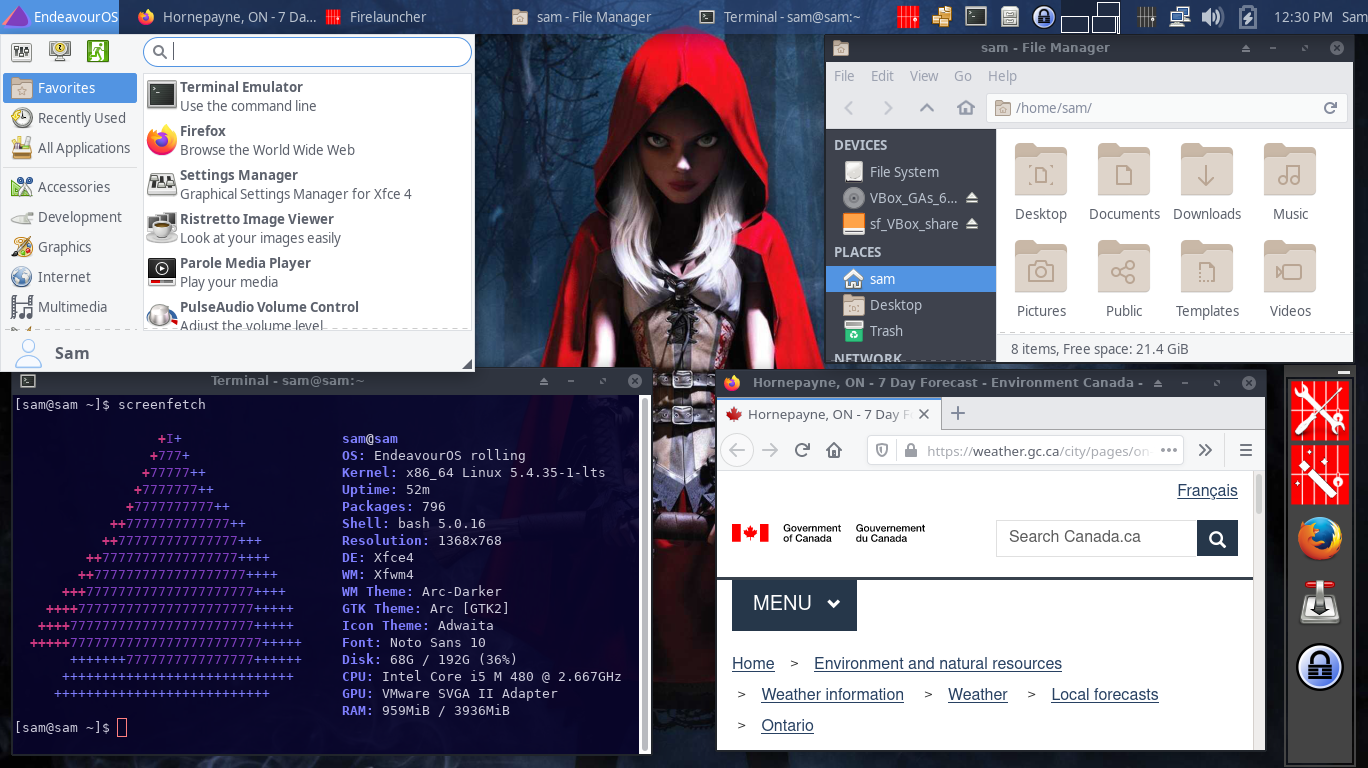Click the search magnifier button on Canada.ca
Screen dimensions: 1368x768
[1217, 538]
